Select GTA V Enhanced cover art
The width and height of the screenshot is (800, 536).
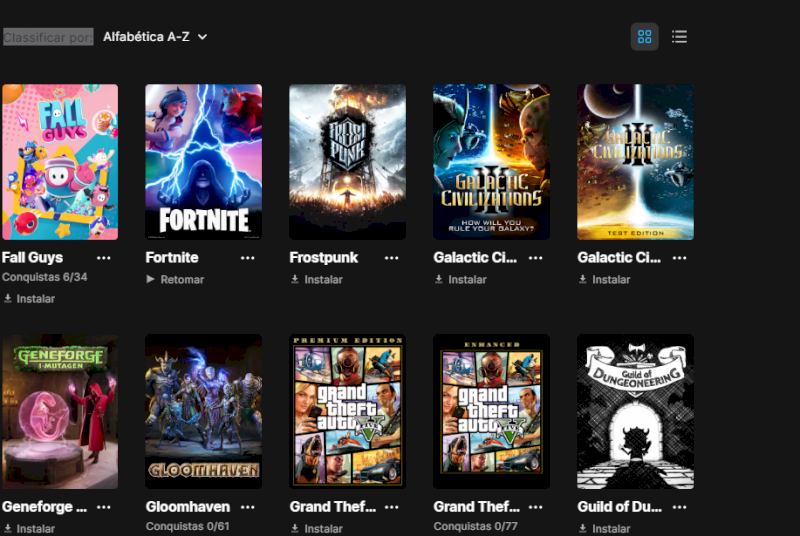(491, 412)
